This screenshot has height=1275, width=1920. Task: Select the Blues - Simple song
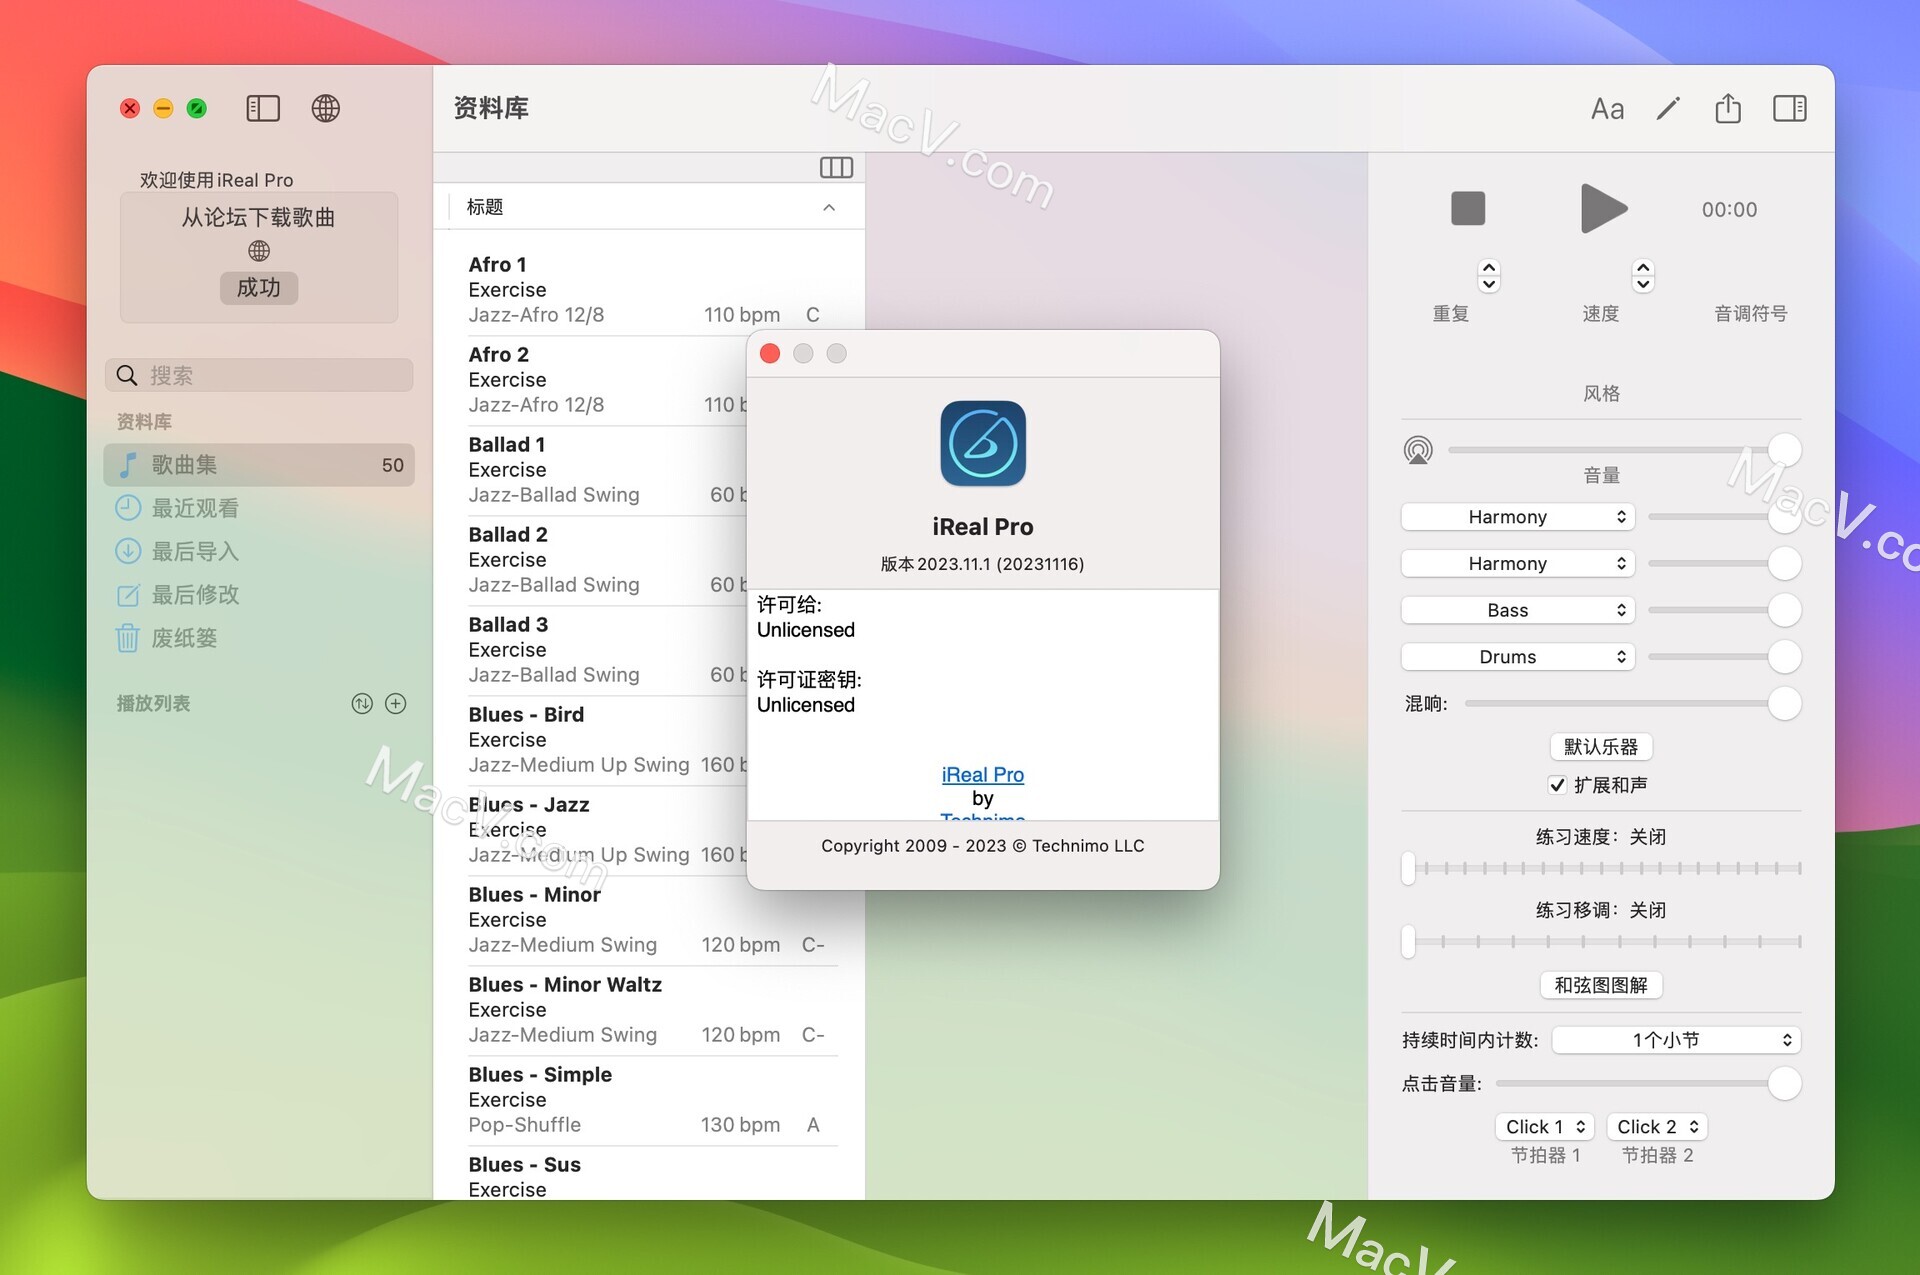pyautogui.click(x=650, y=1100)
